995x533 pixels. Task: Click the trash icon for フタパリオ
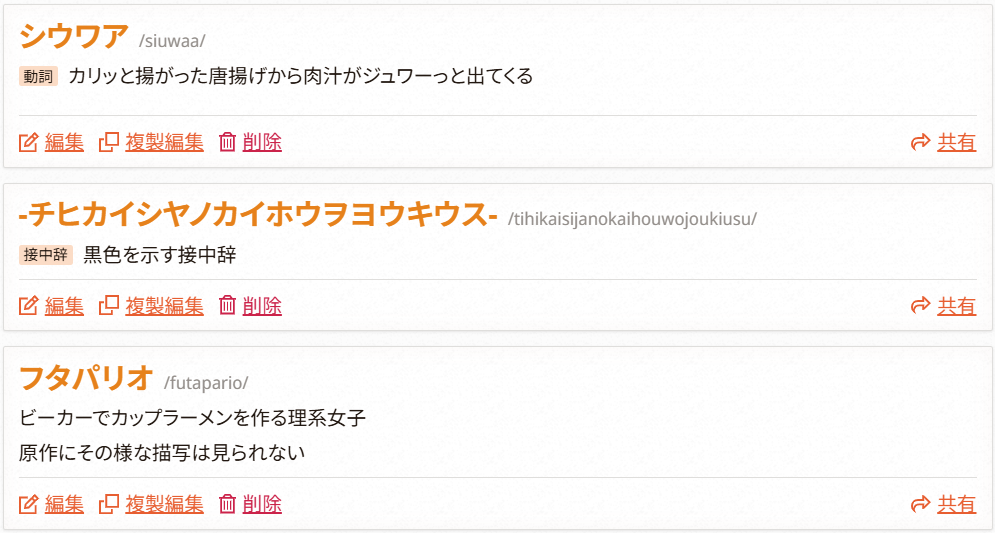pos(227,504)
